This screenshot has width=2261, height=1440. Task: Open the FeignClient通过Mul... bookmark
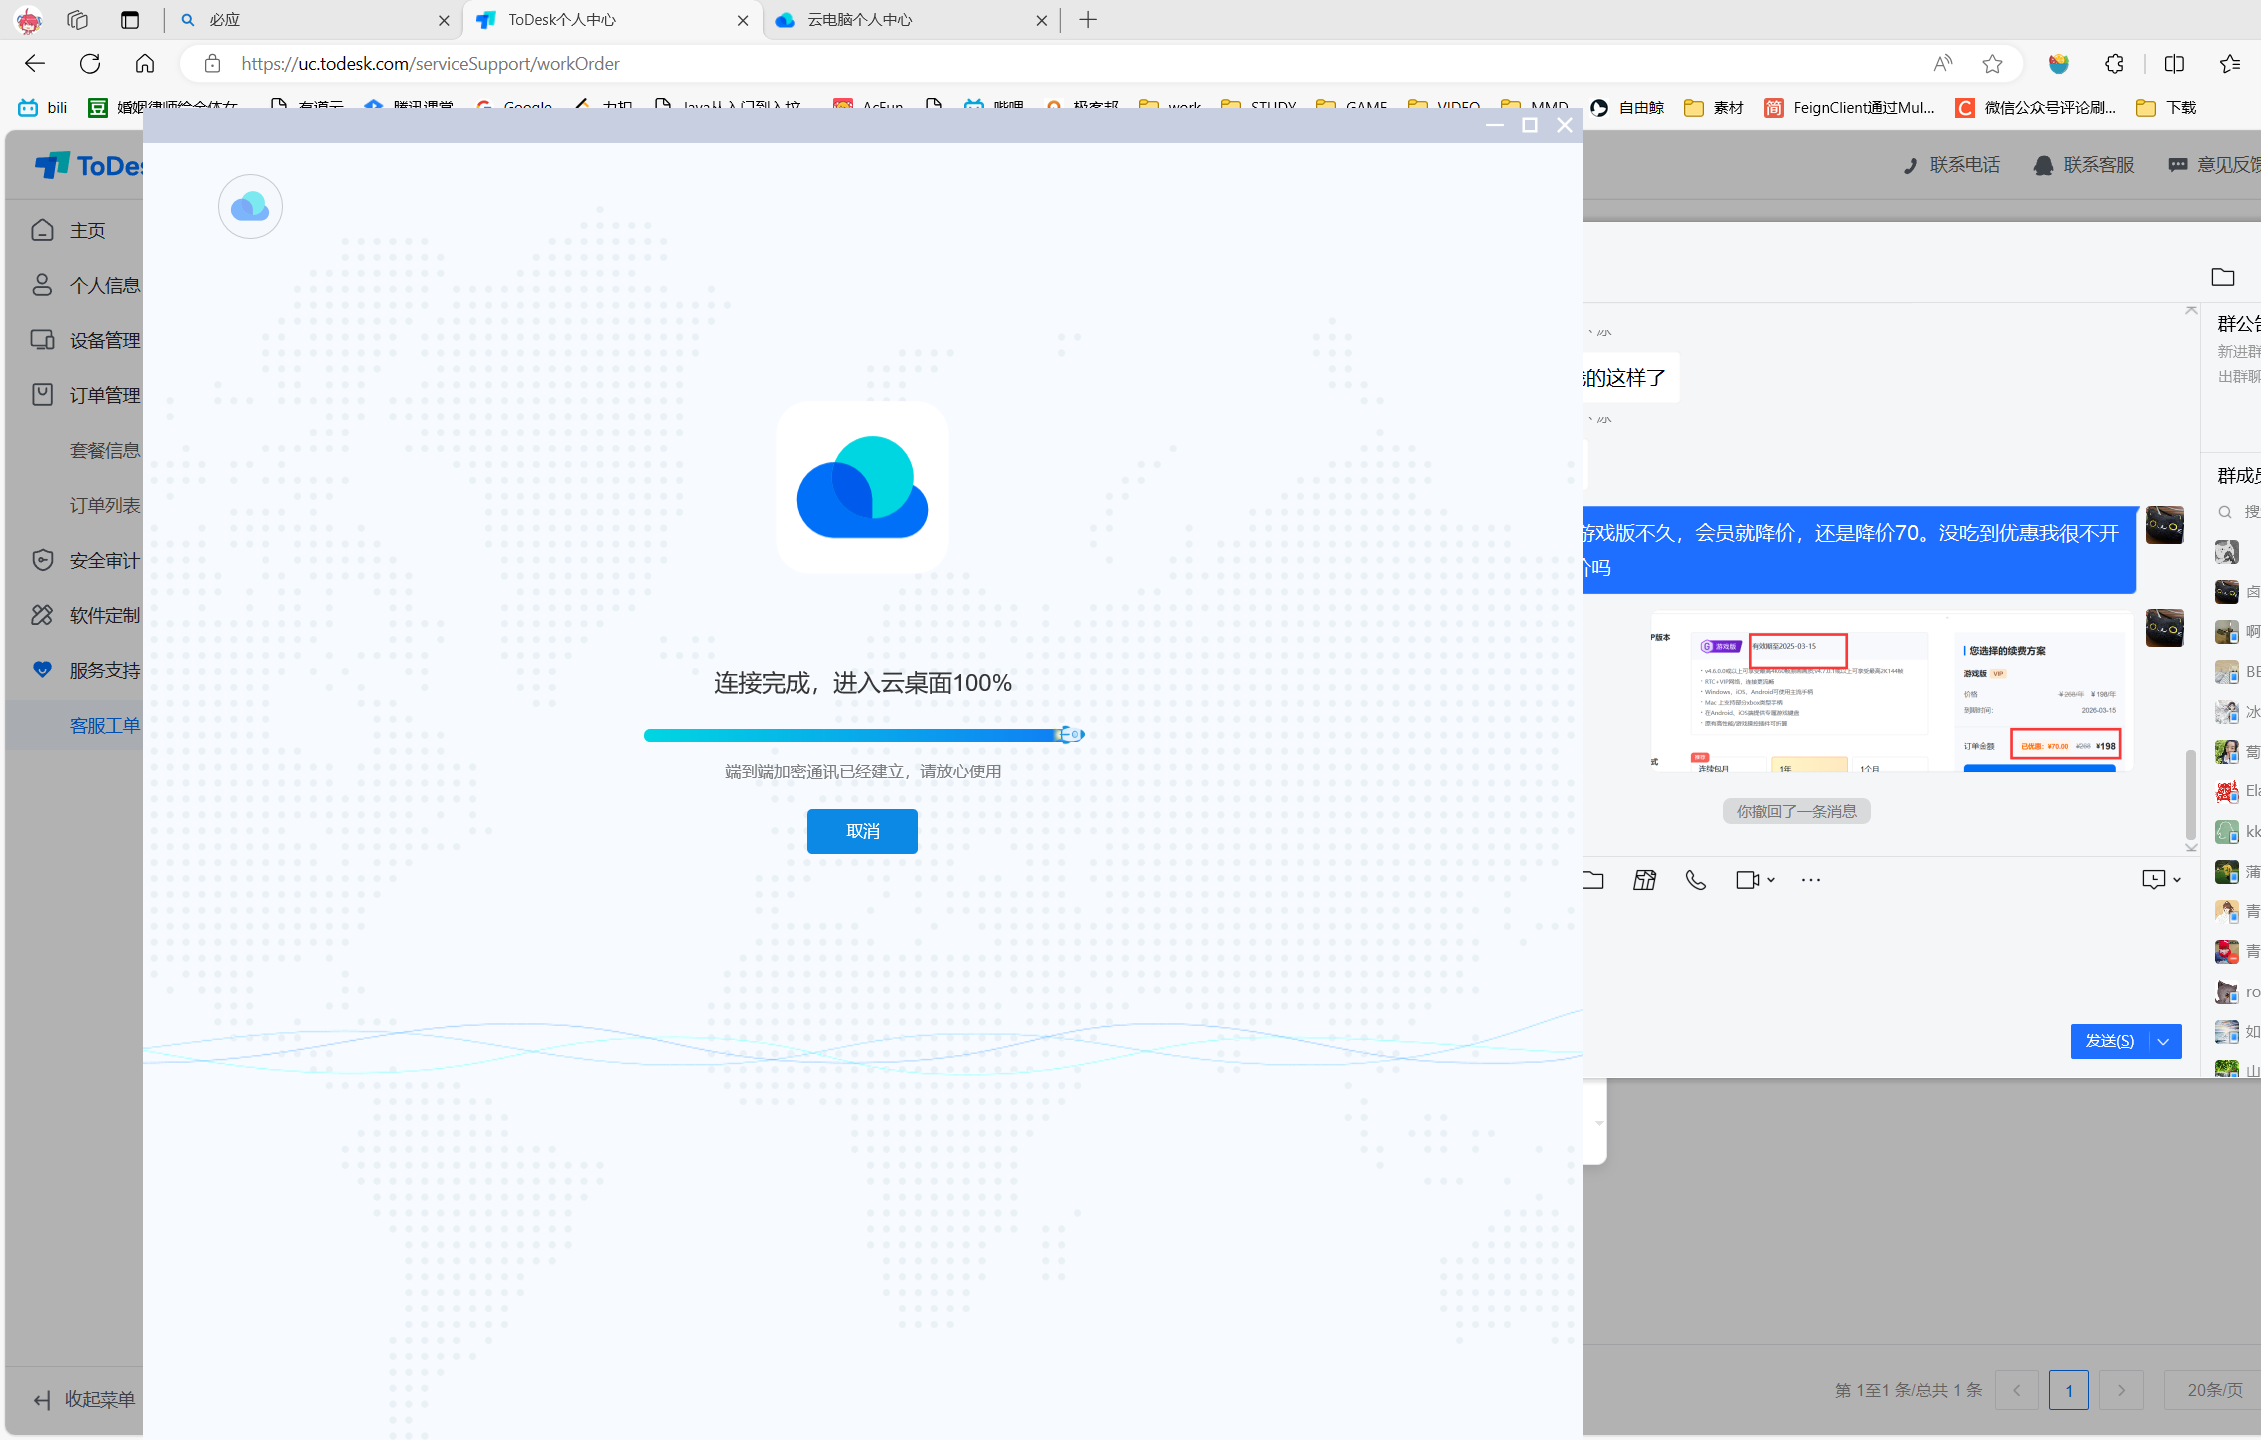click(1850, 107)
